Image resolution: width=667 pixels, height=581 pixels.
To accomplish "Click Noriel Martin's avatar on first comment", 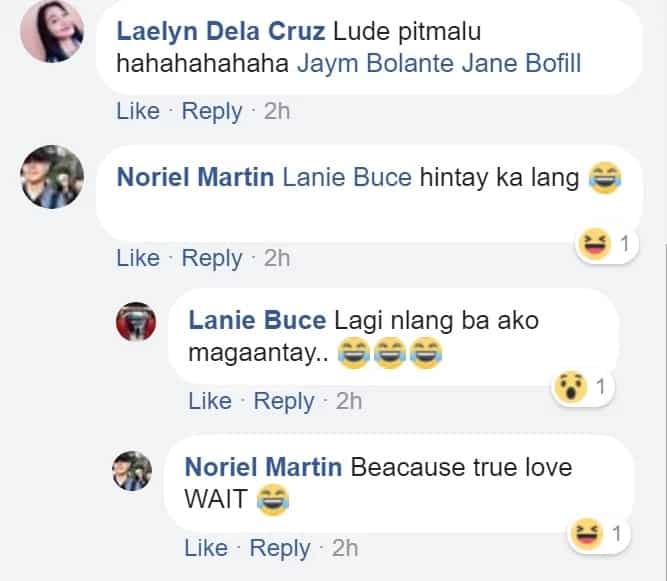I will 52,177.
